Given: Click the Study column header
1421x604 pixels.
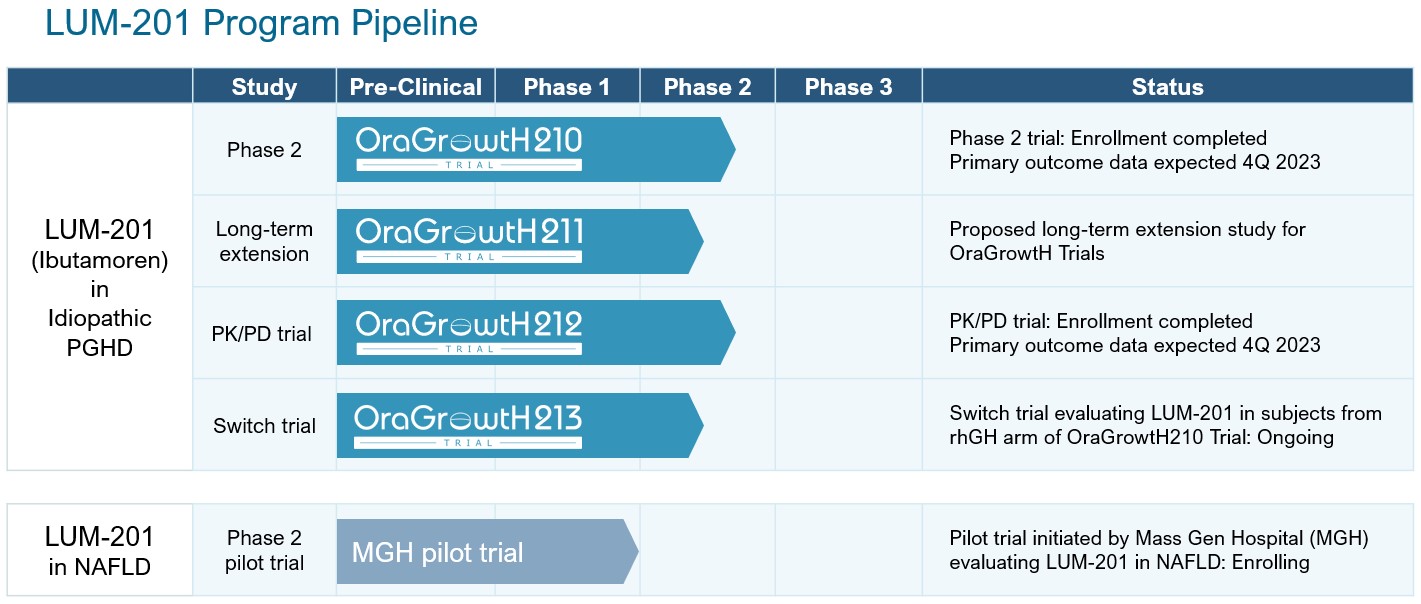Looking at the screenshot, I should pos(264,87).
